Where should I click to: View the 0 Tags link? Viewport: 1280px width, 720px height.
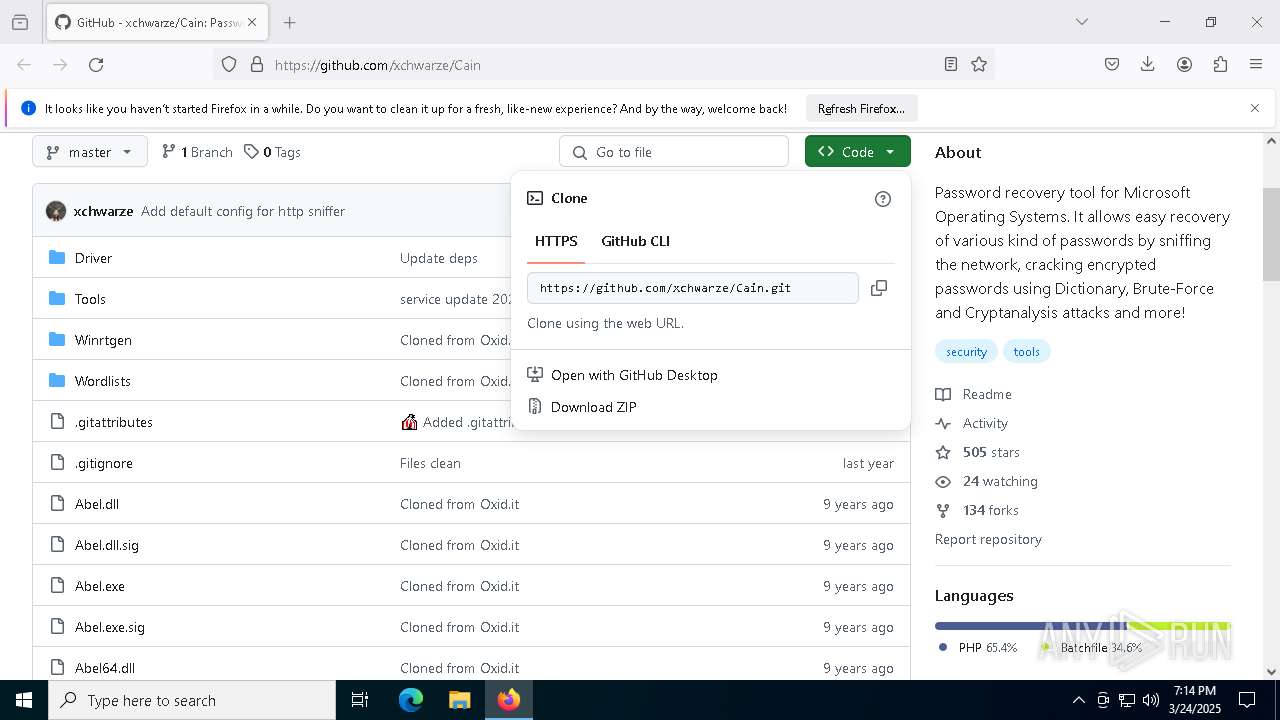(272, 152)
